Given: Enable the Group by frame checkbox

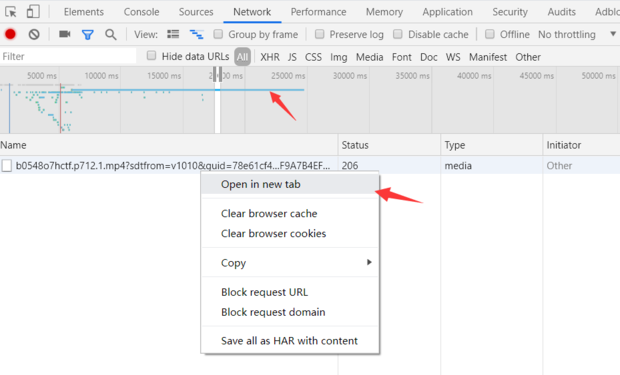Looking at the screenshot, I should [218, 34].
